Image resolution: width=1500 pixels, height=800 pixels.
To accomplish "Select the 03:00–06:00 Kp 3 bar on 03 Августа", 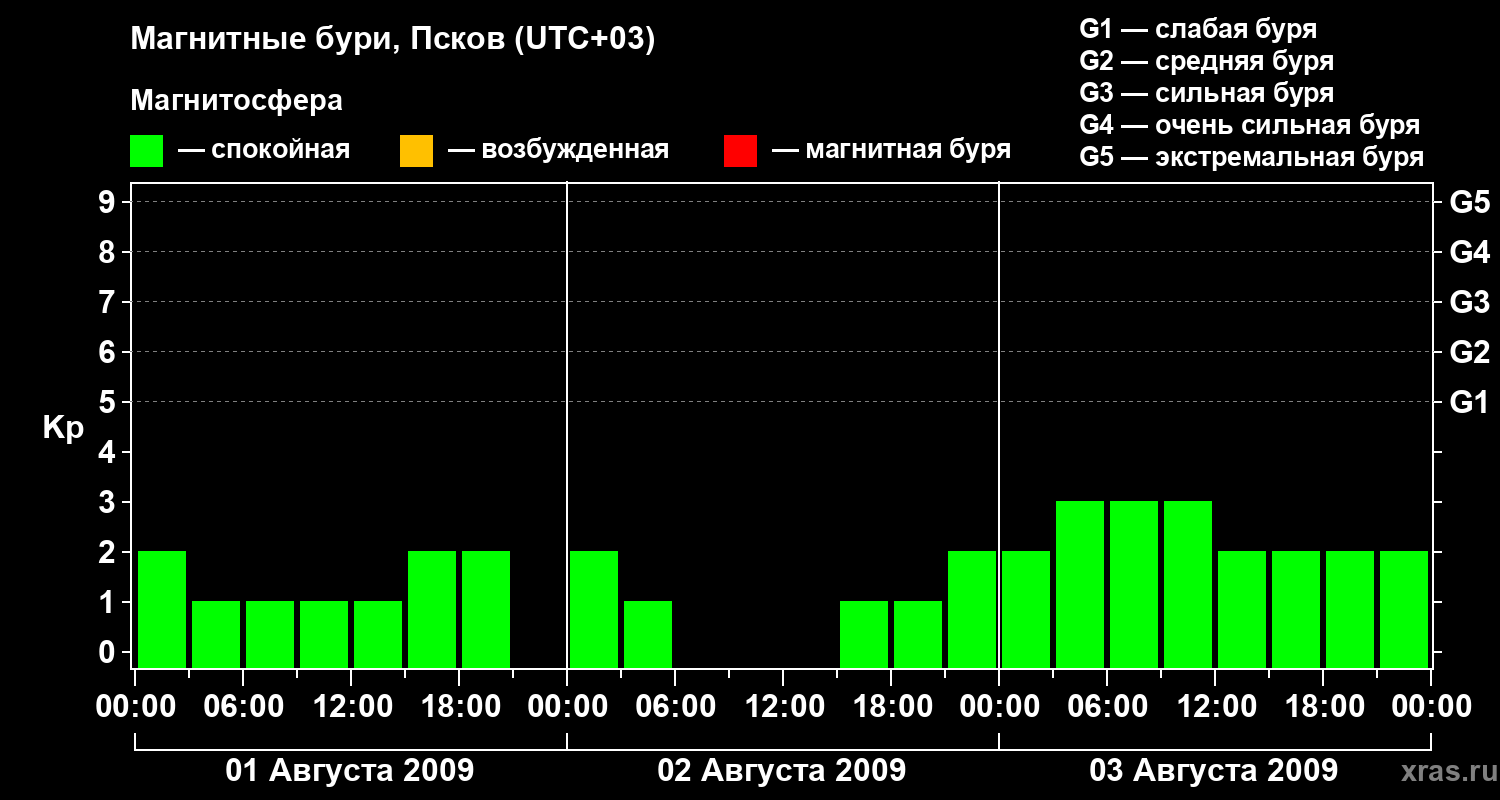I will point(1080,584).
